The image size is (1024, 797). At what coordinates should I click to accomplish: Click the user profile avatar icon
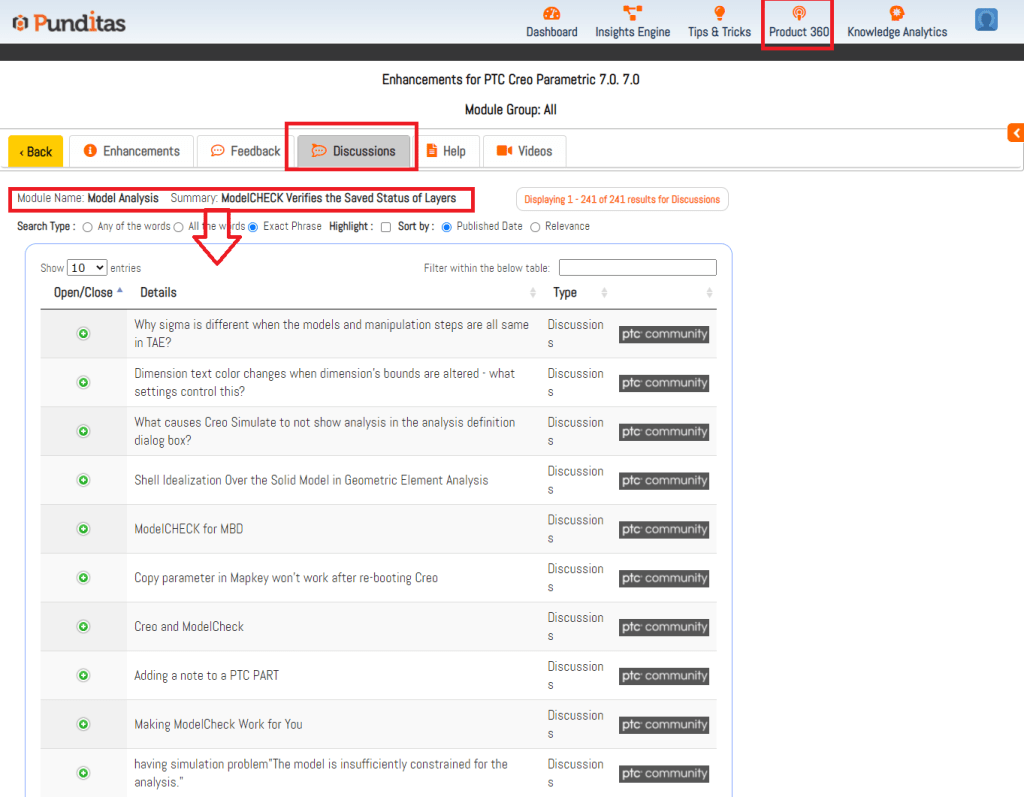point(986,20)
